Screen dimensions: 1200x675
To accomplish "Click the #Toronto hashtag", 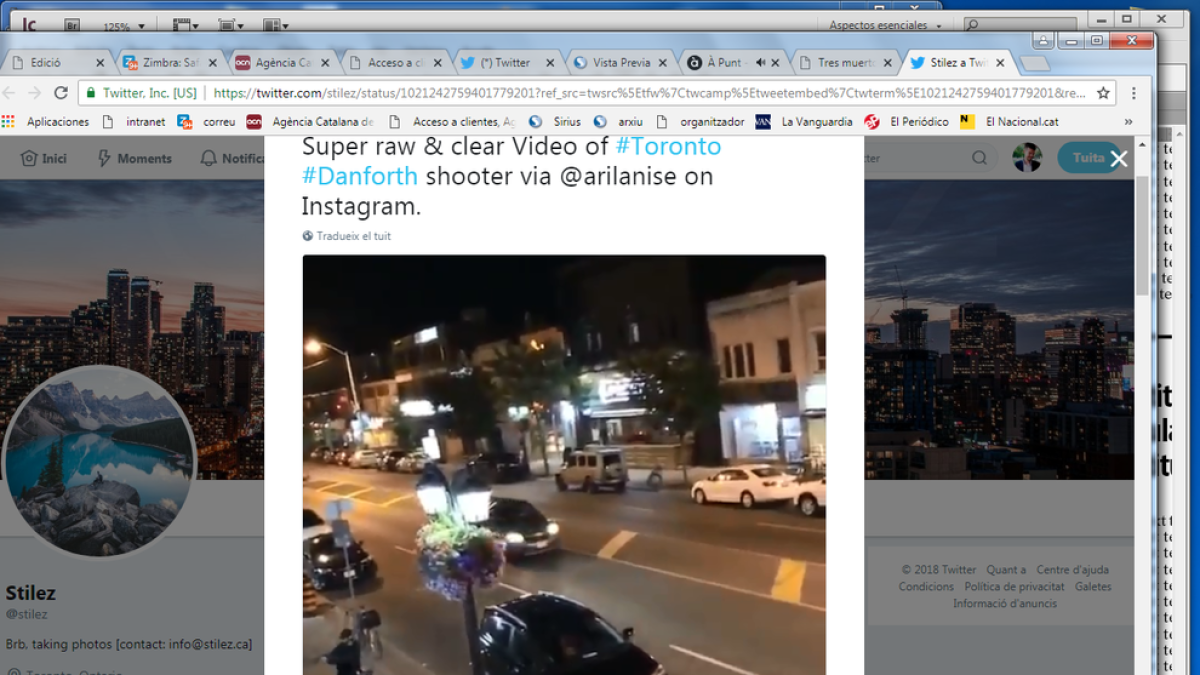I will point(668,146).
